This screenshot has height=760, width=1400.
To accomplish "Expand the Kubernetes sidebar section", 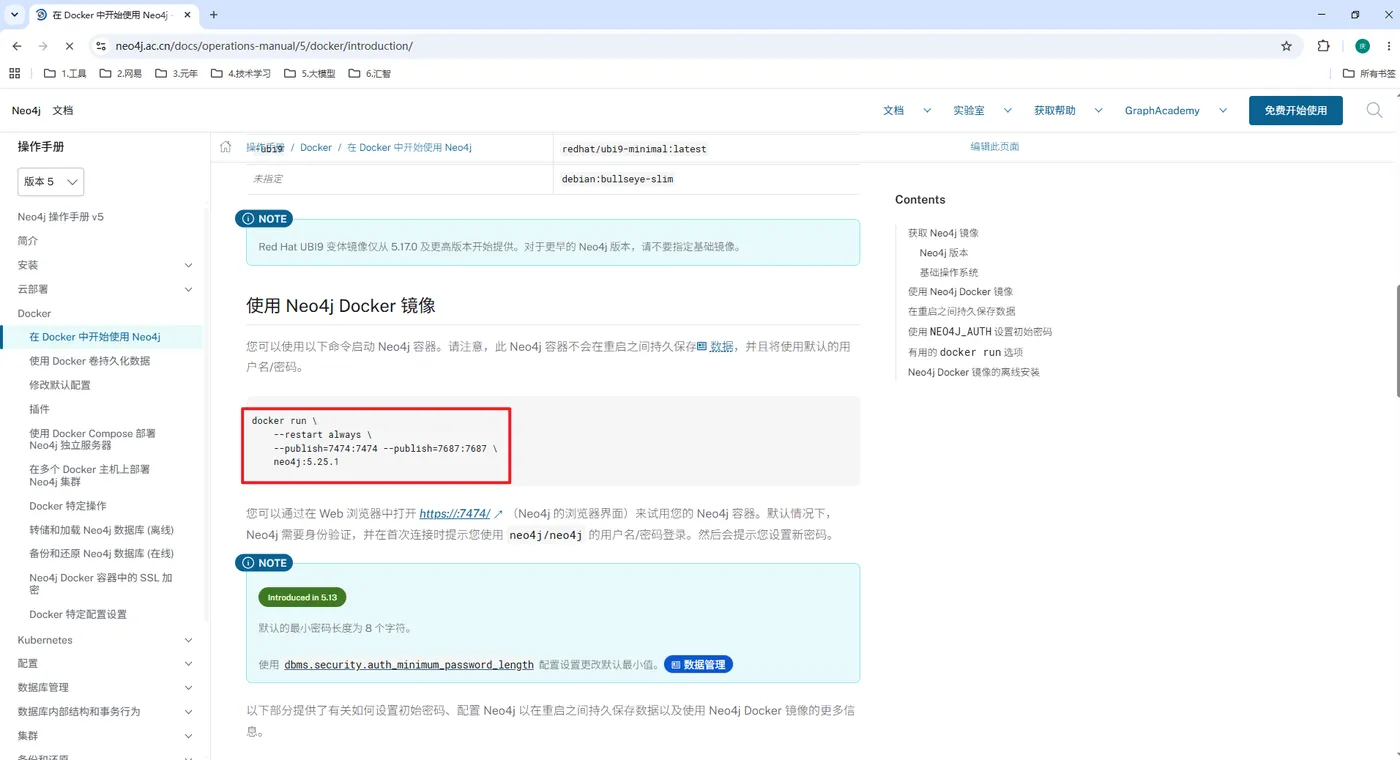I will [x=189, y=640].
